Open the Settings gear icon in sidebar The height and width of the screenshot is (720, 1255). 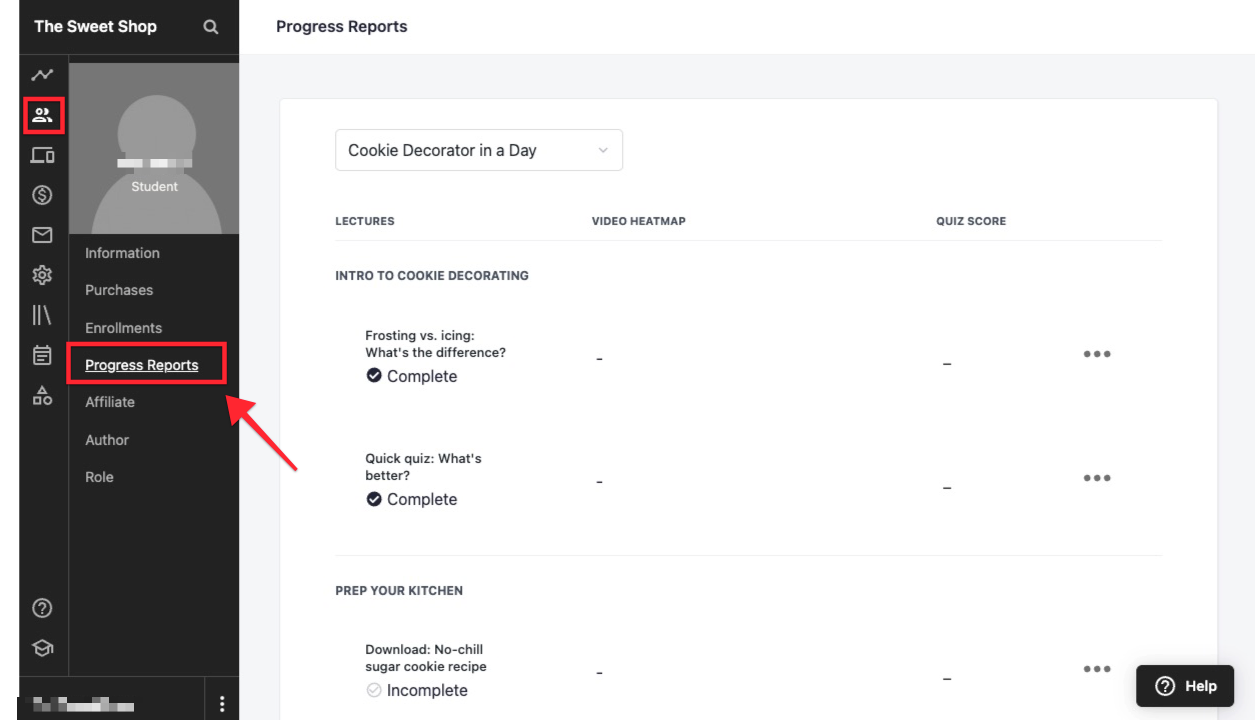[x=42, y=275]
